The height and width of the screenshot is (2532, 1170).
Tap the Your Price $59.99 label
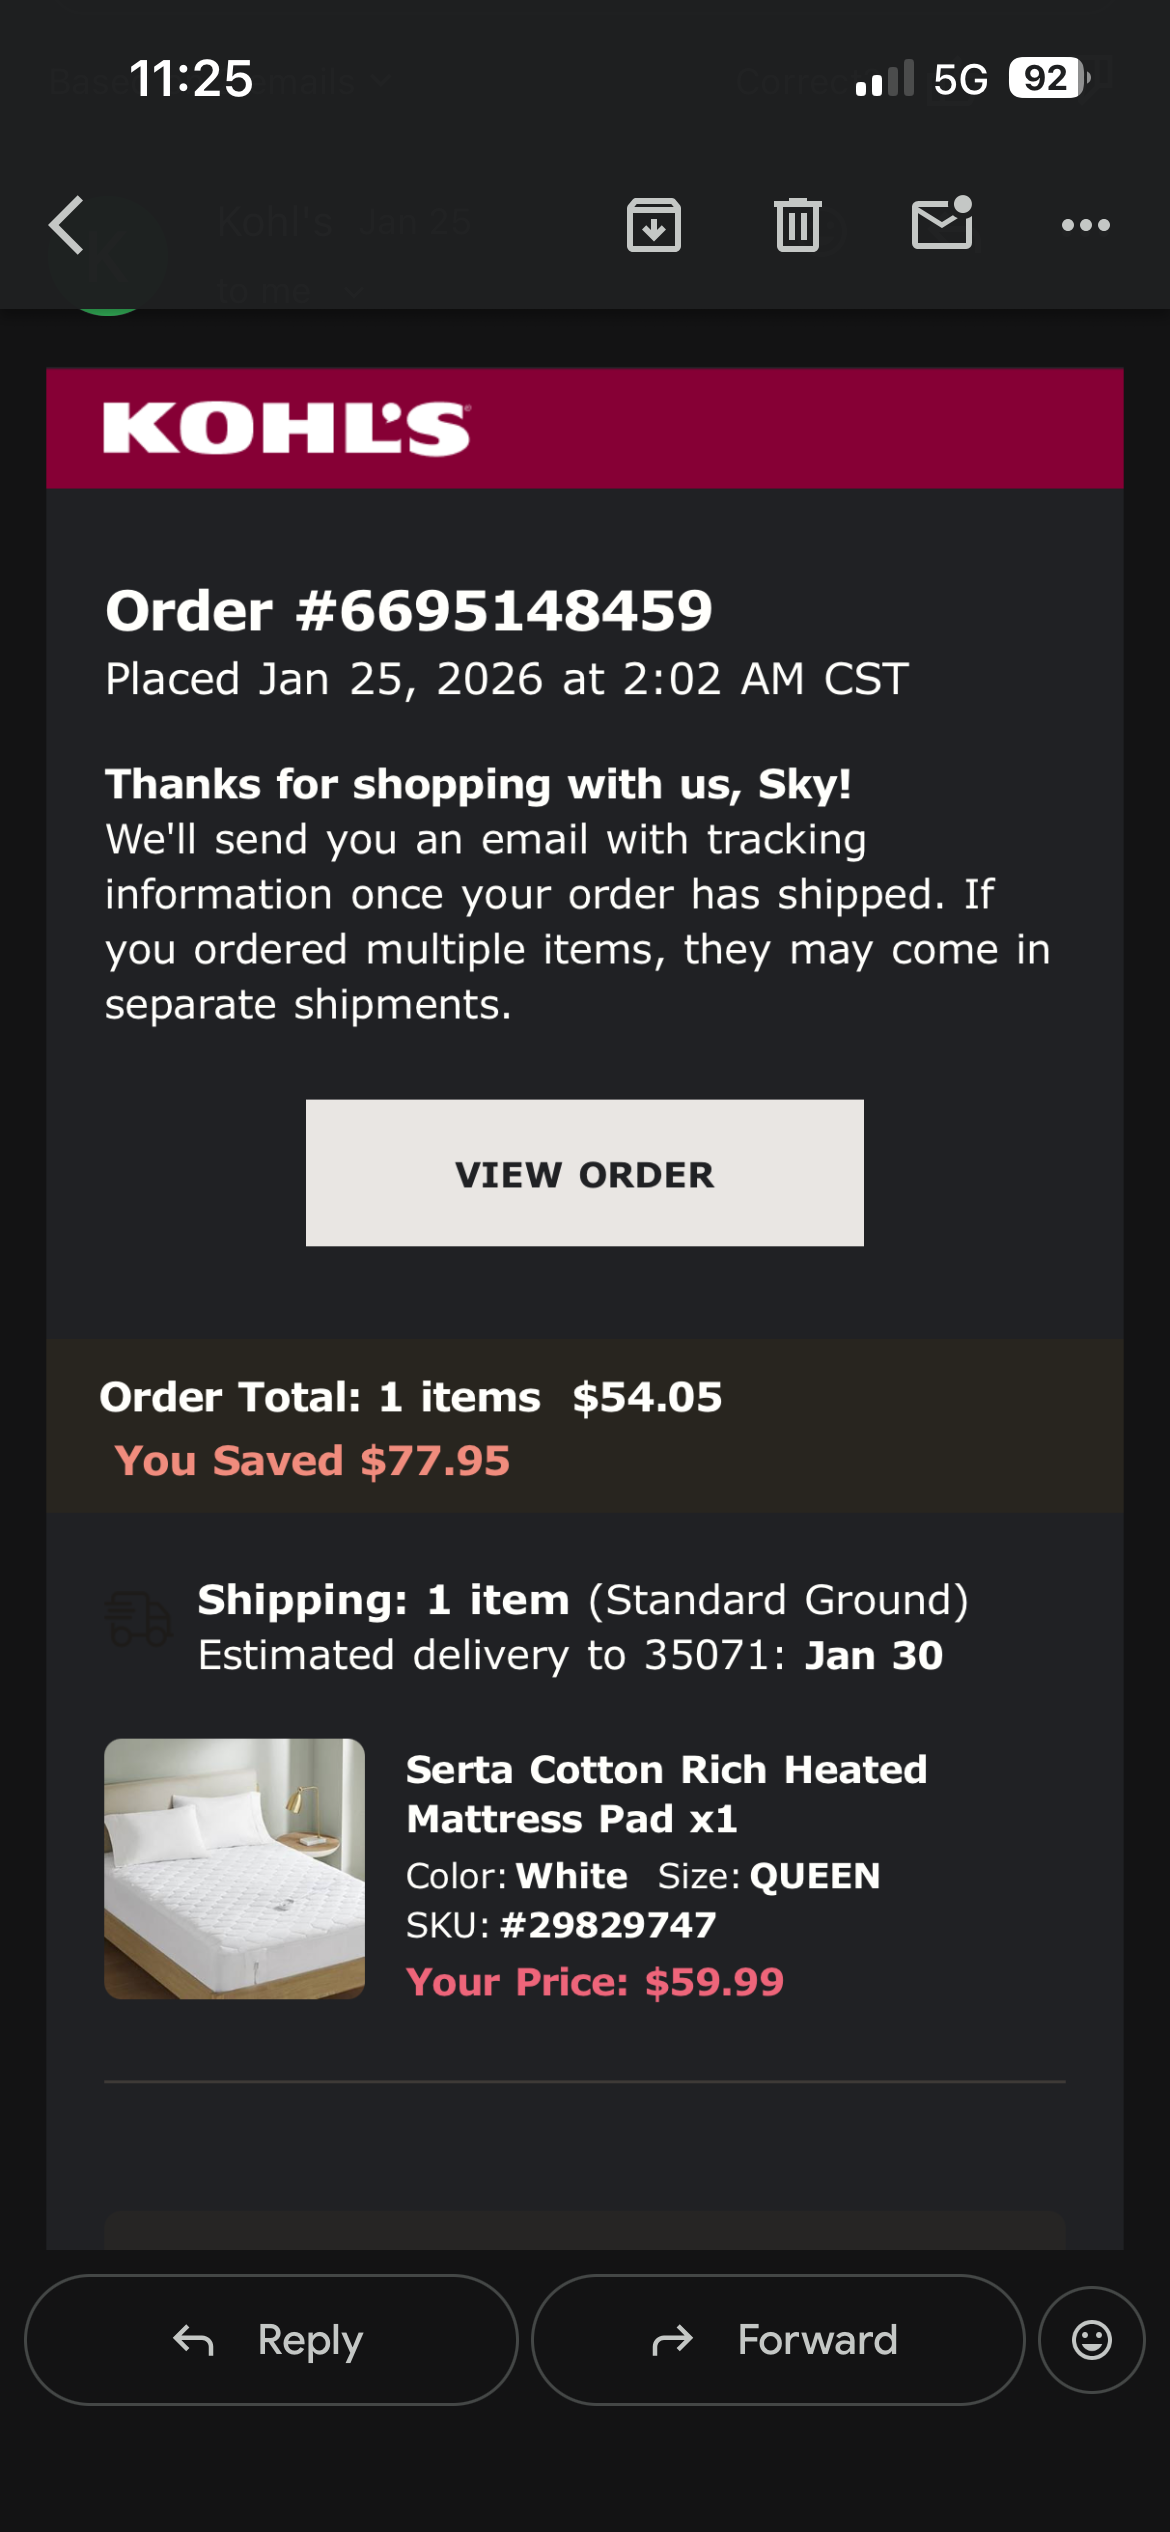click(595, 1982)
